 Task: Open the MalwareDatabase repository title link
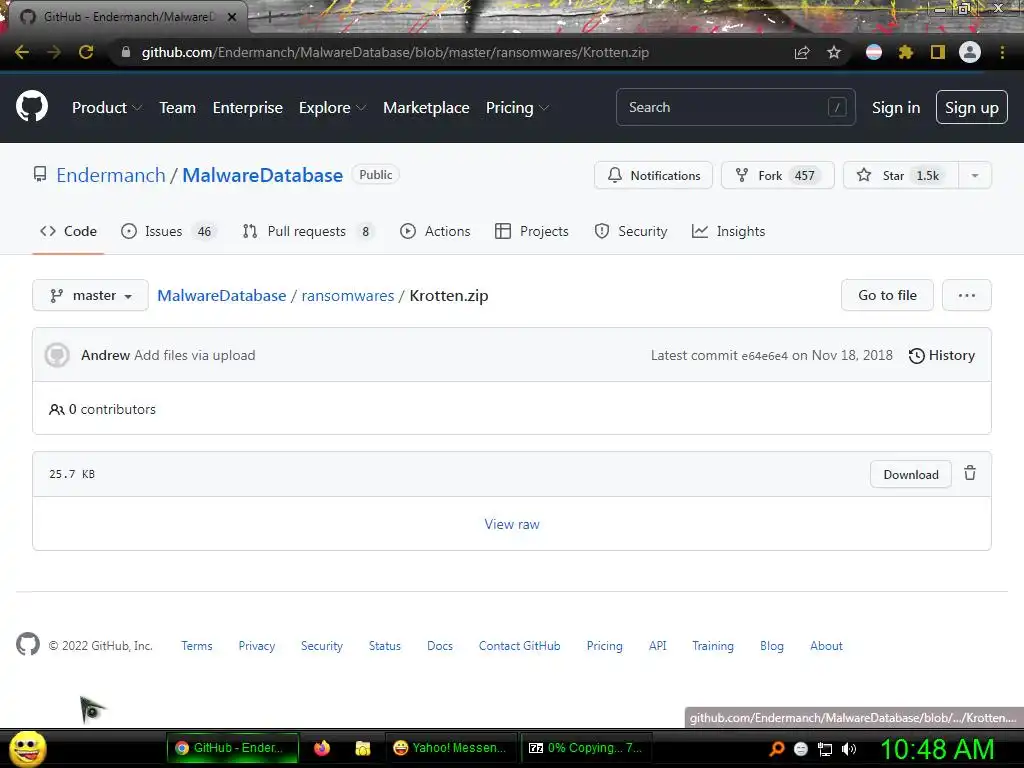(263, 175)
